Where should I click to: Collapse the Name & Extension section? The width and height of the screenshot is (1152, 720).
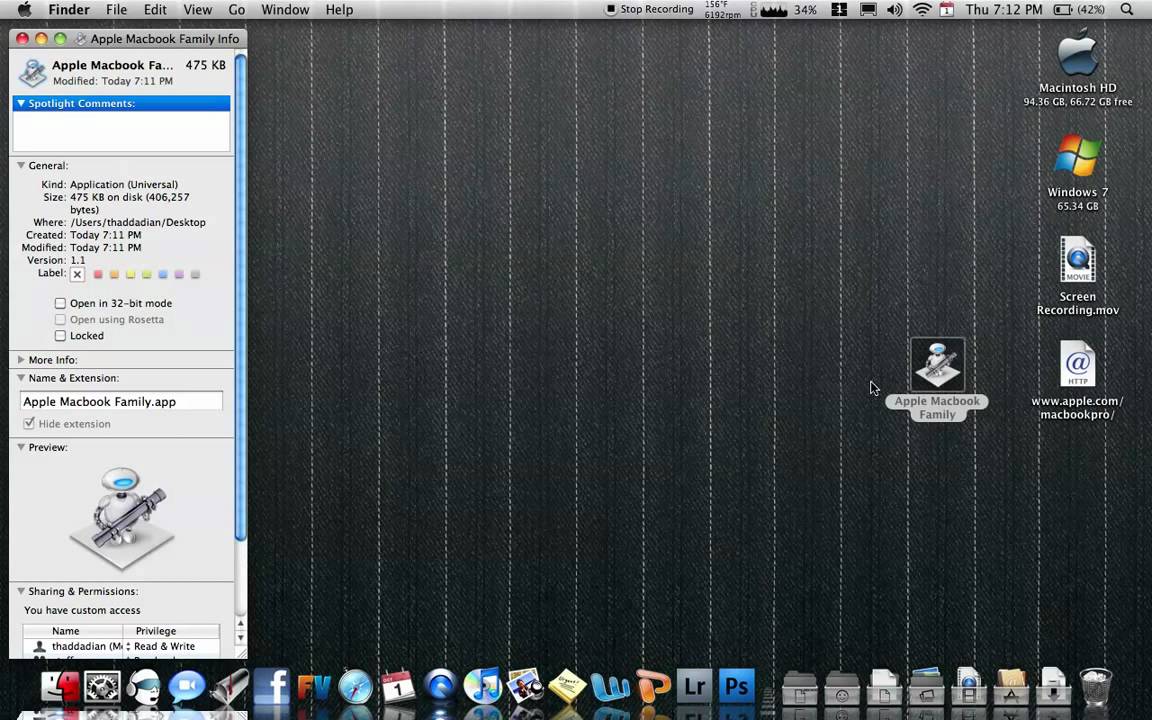(x=21, y=378)
